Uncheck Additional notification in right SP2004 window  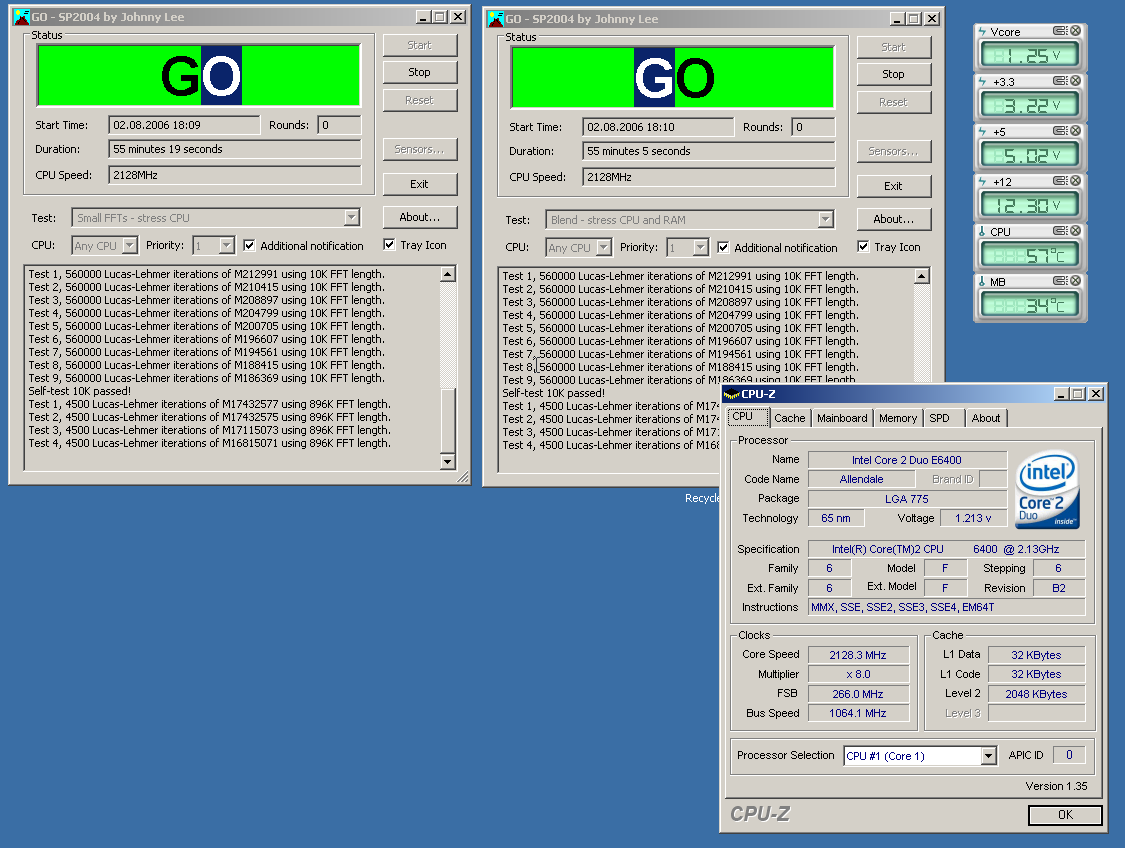tap(723, 248)
